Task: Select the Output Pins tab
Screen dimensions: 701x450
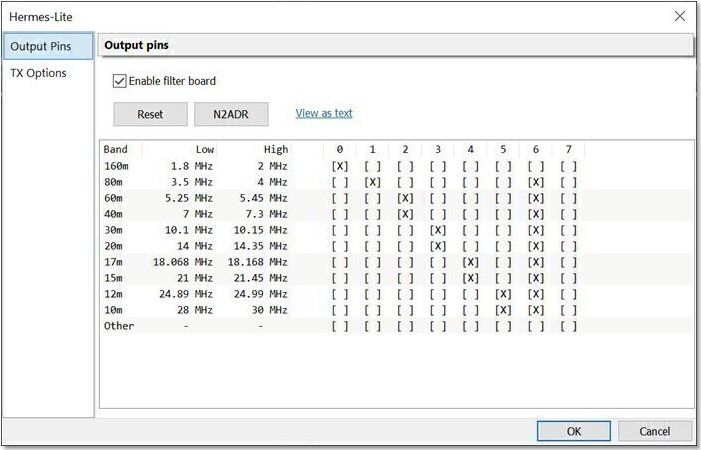Action: pyautogui.click(x=48, y=46)
